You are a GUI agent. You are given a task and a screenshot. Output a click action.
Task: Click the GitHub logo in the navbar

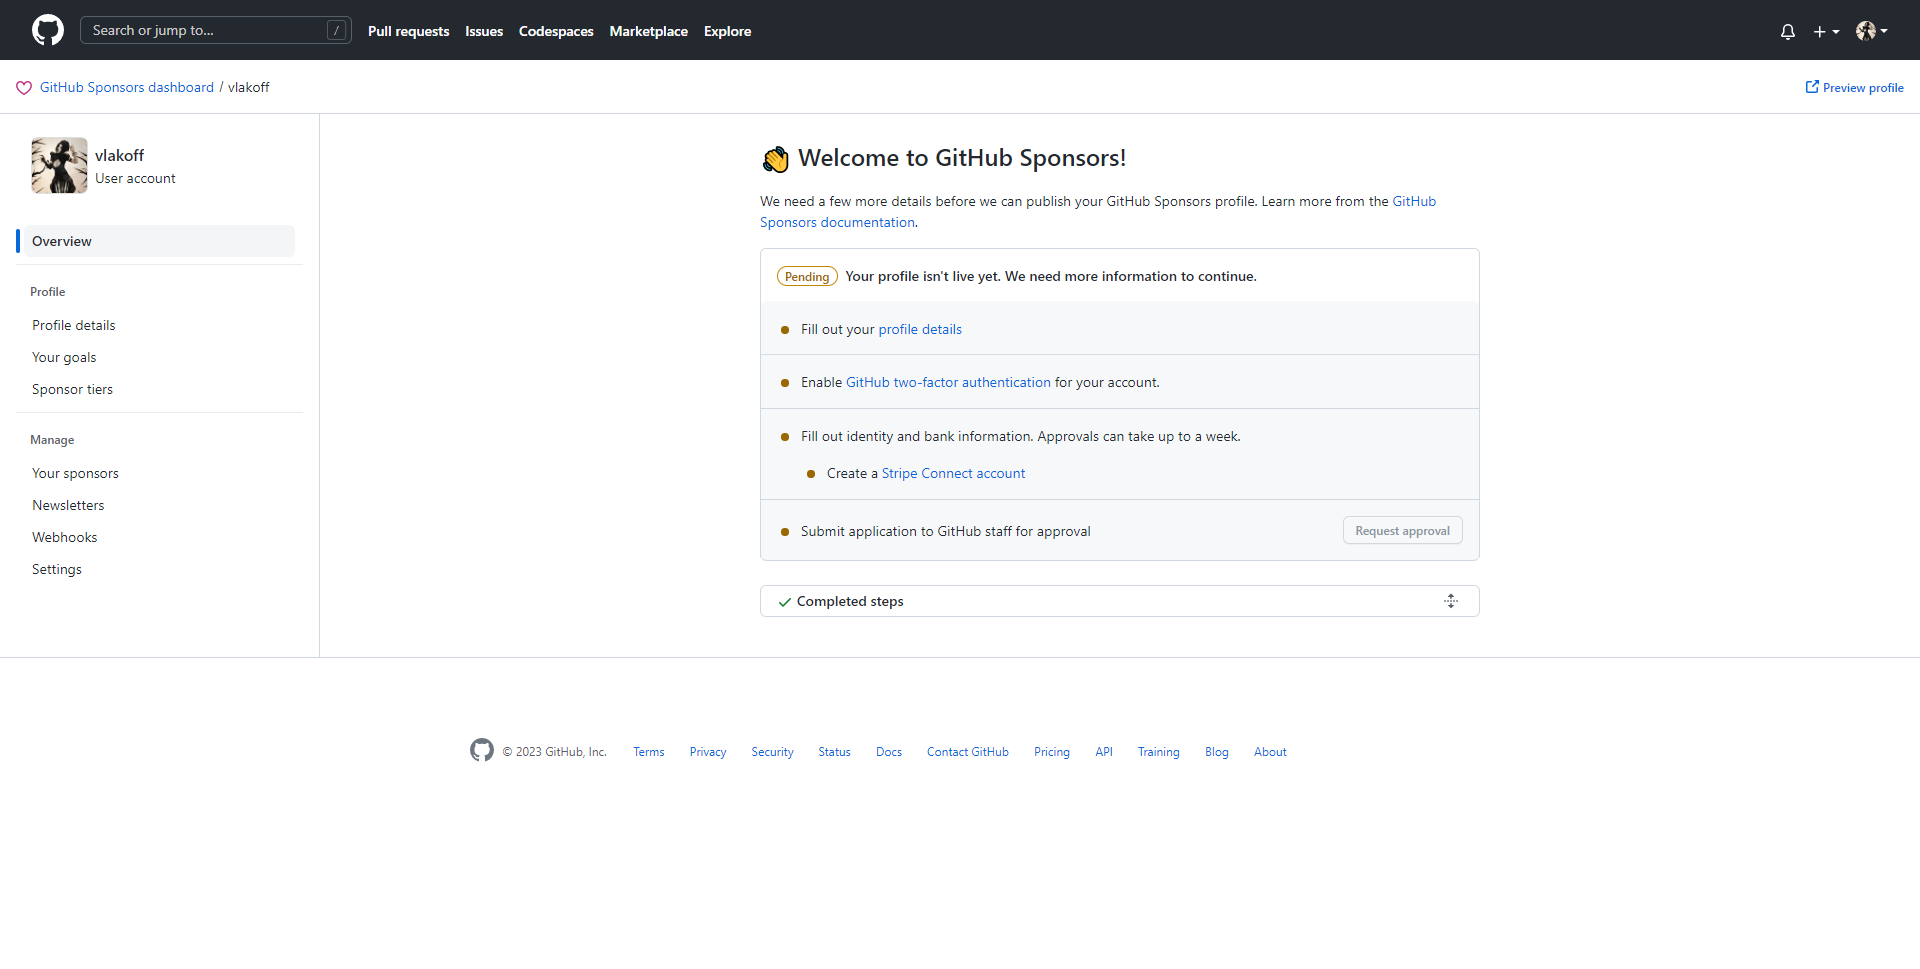pyautogui.click(x=46, y=30)
